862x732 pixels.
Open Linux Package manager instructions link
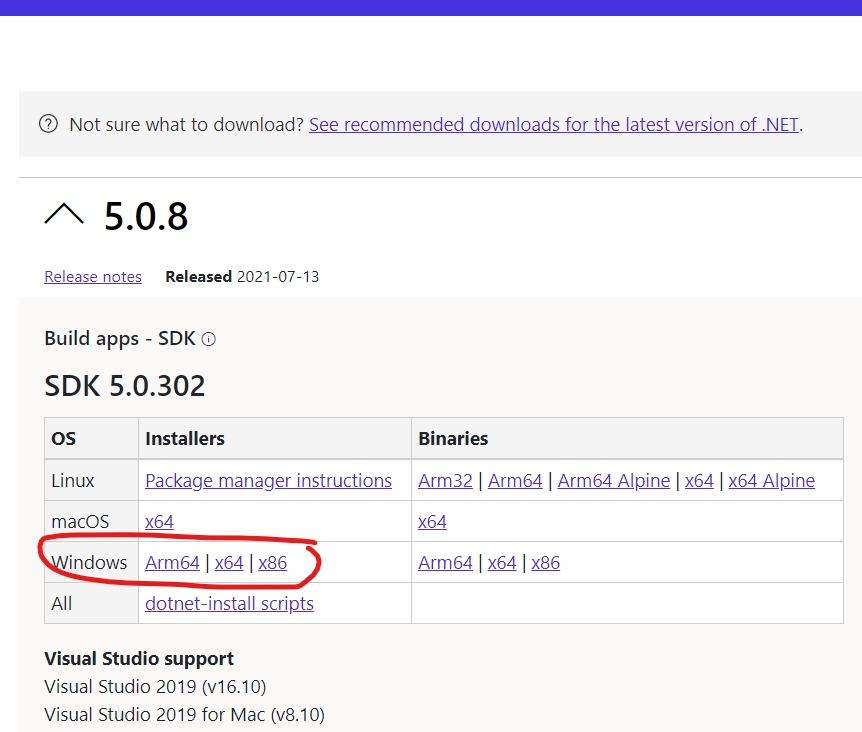(268, 481)
